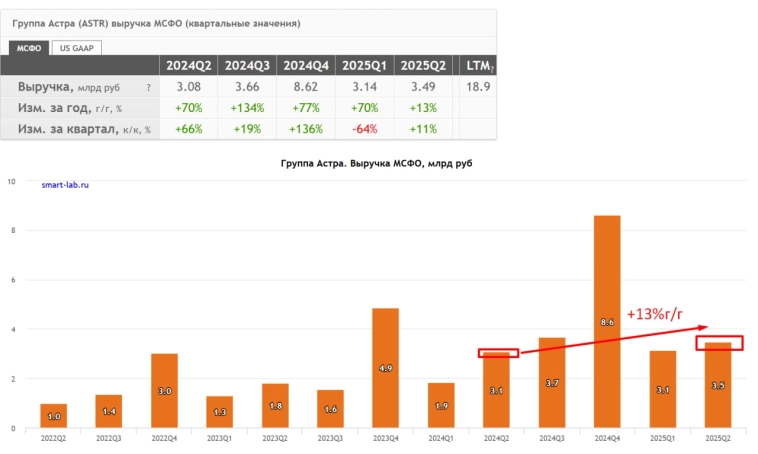Click revenue value 3.49
The width and height of the screenshot is (758, 454).
click(x=423, y=87)
